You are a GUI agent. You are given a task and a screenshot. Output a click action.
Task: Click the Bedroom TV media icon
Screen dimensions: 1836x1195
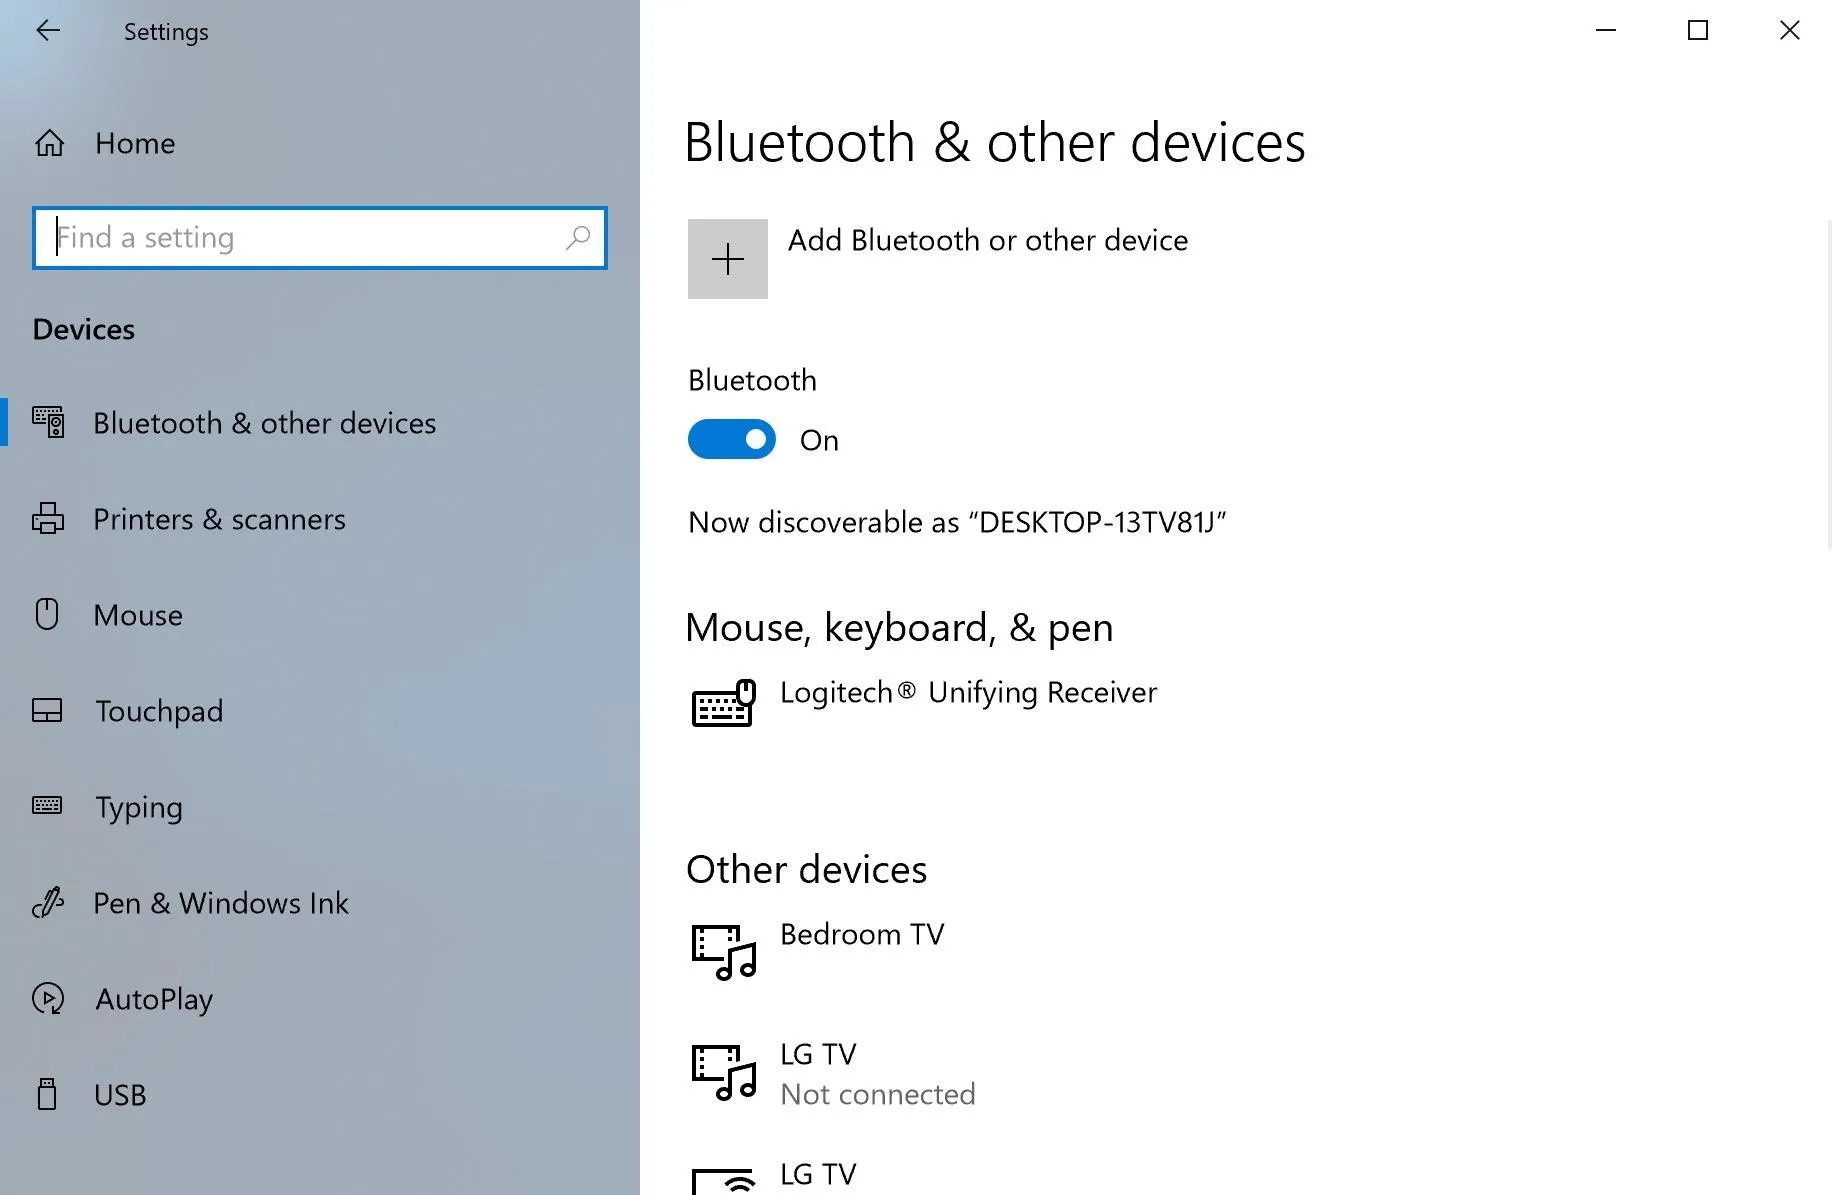[x=723, y=952]
